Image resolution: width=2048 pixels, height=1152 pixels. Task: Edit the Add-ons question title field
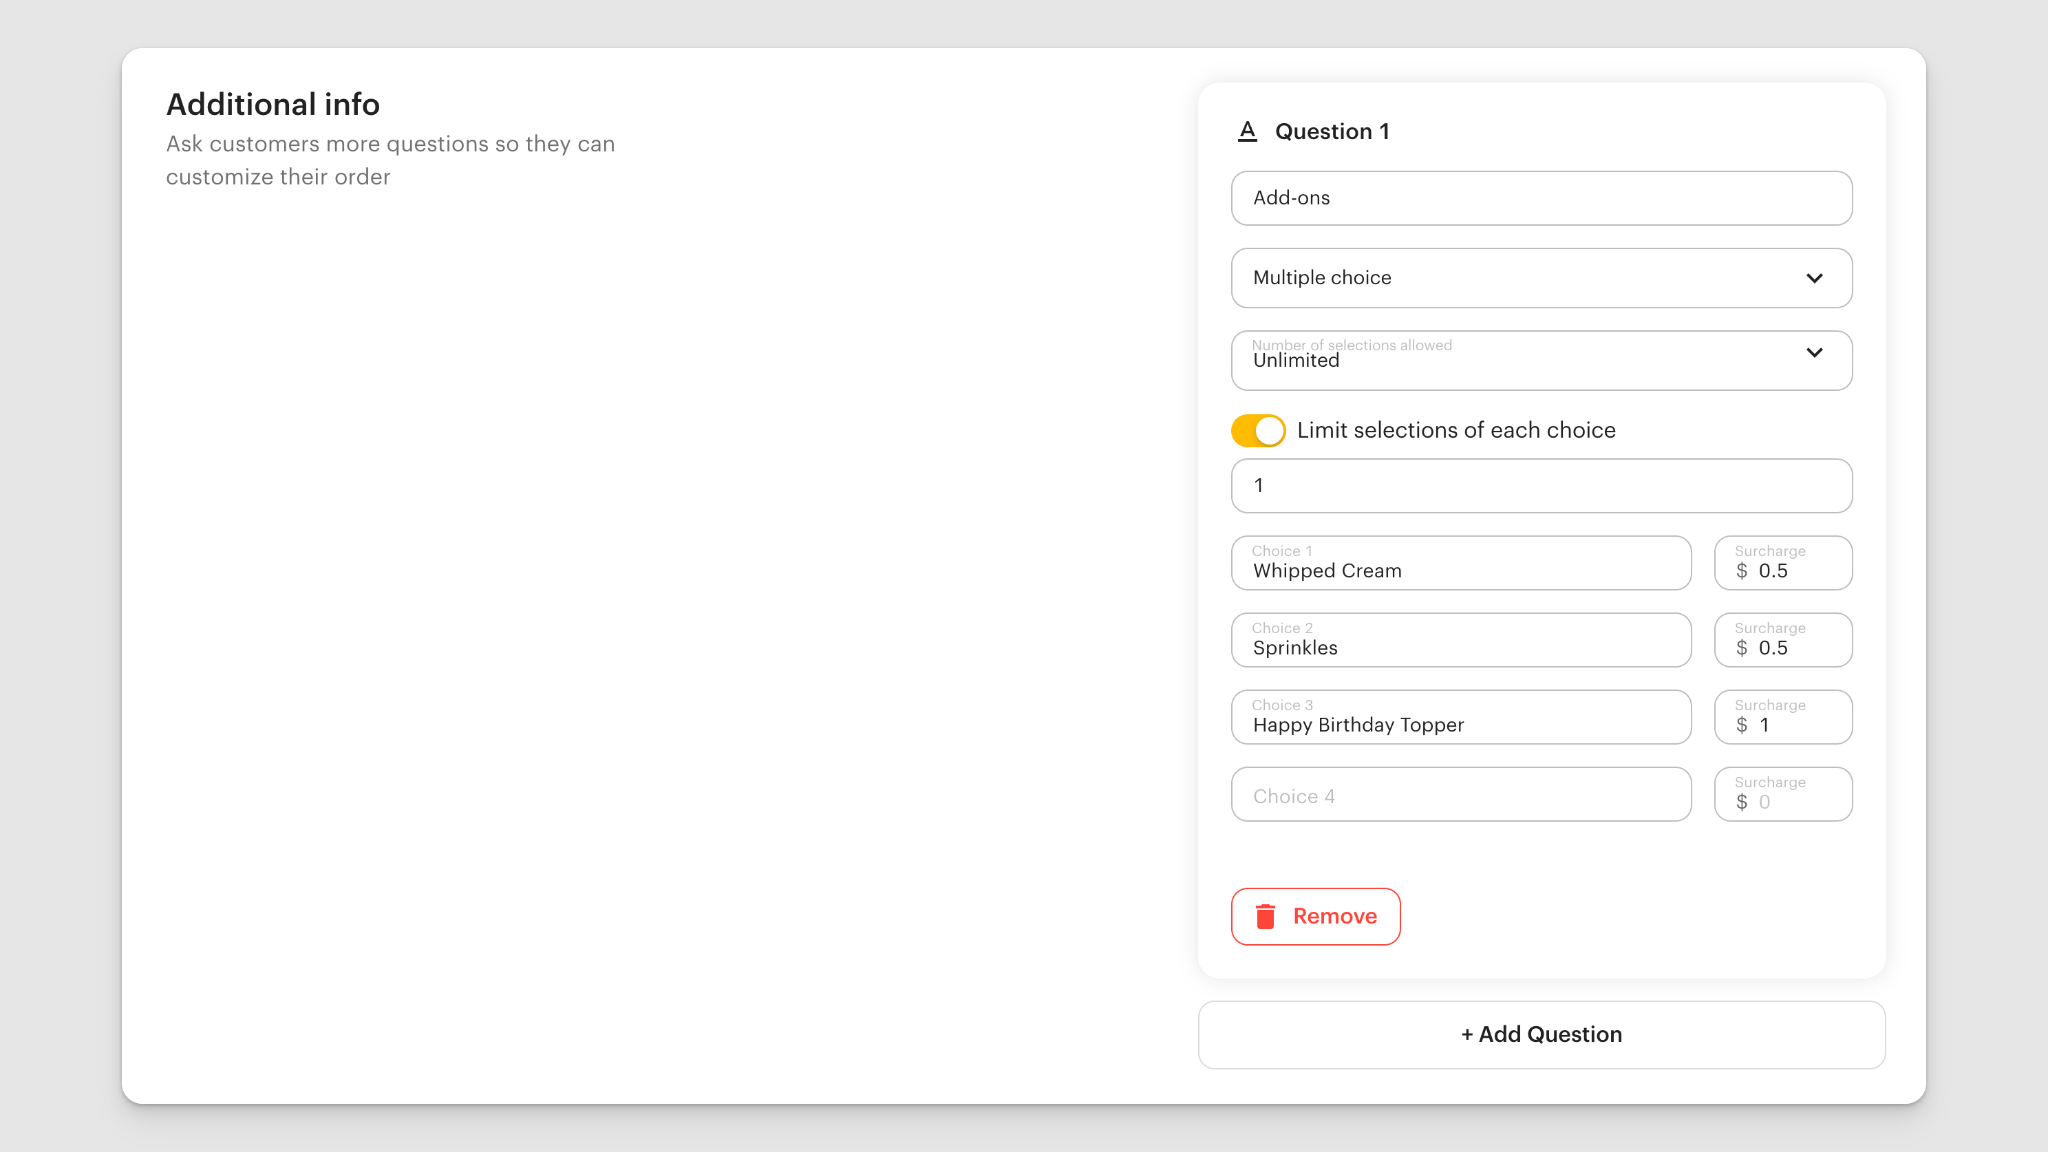point(1541,198)
